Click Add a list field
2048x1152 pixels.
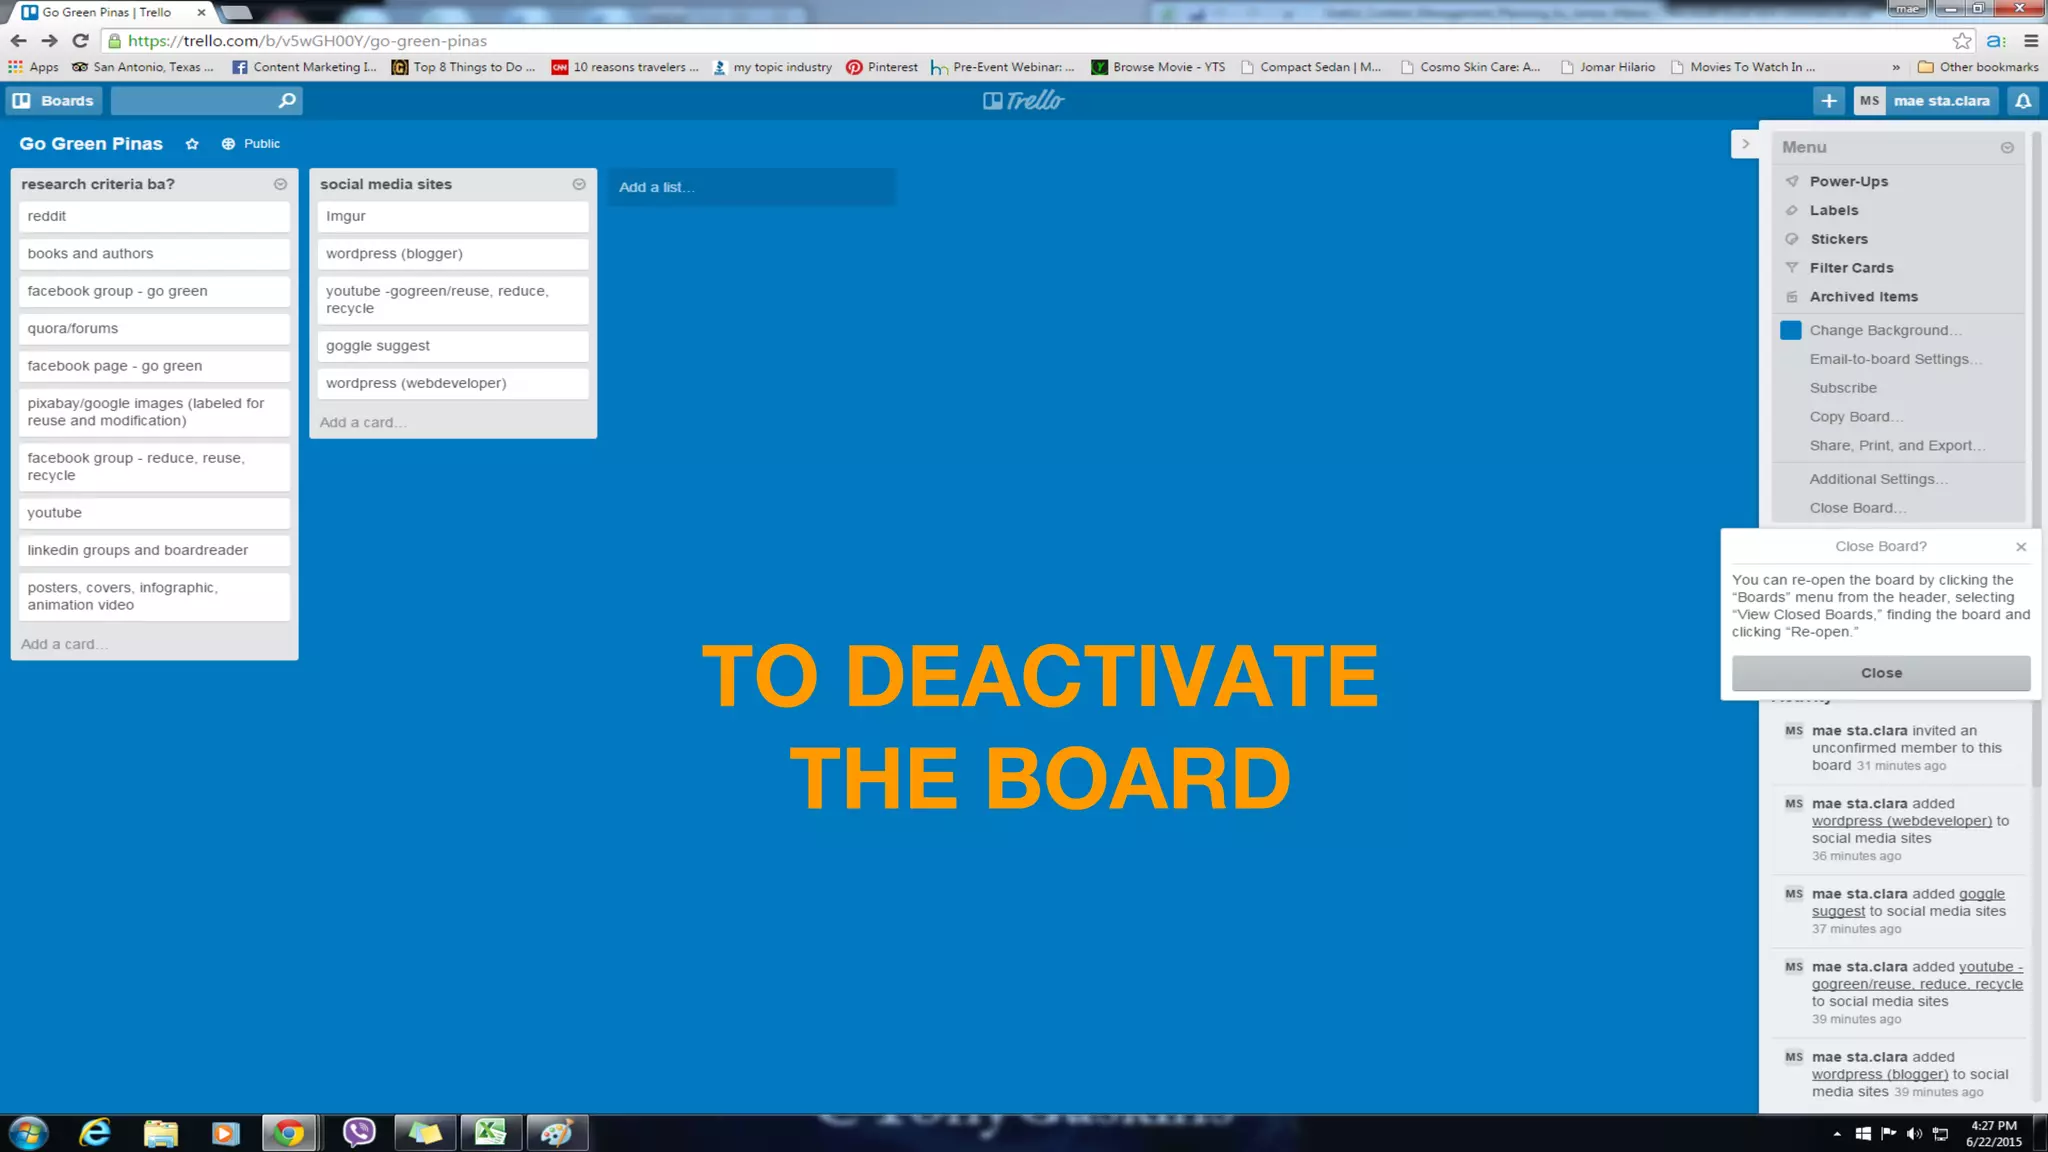pyautogui.click(x=752, y=187)
